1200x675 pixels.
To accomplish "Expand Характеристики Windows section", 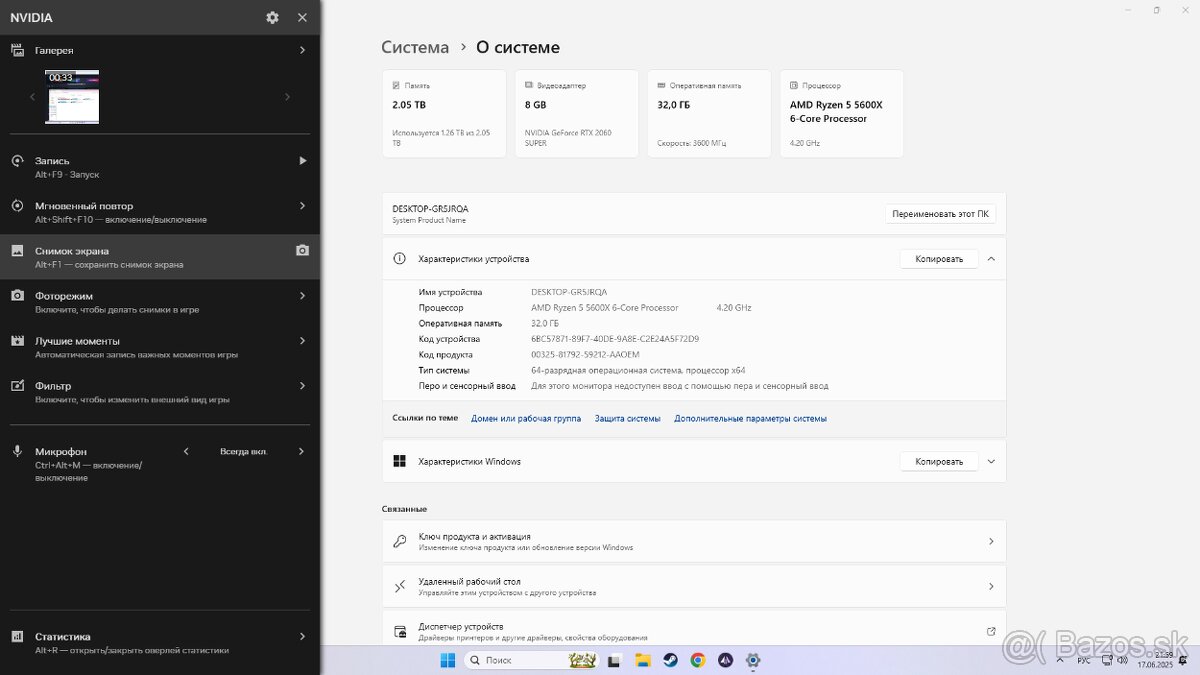I will click(x=991, y=462).
